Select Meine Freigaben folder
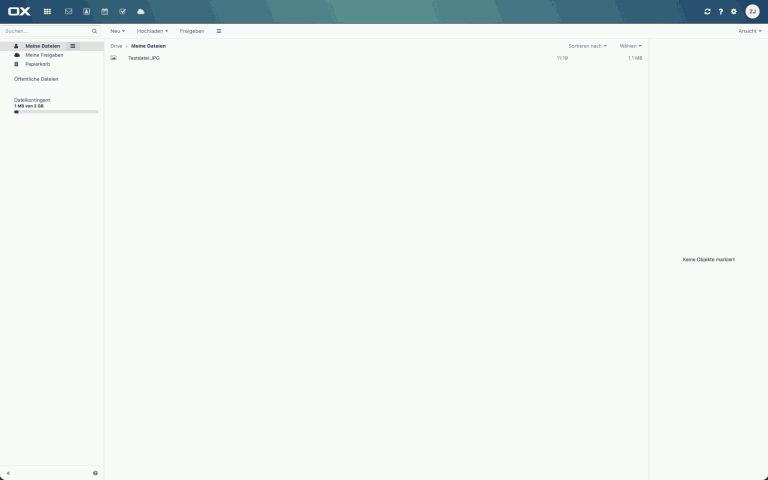 click(x=44, y=55)
